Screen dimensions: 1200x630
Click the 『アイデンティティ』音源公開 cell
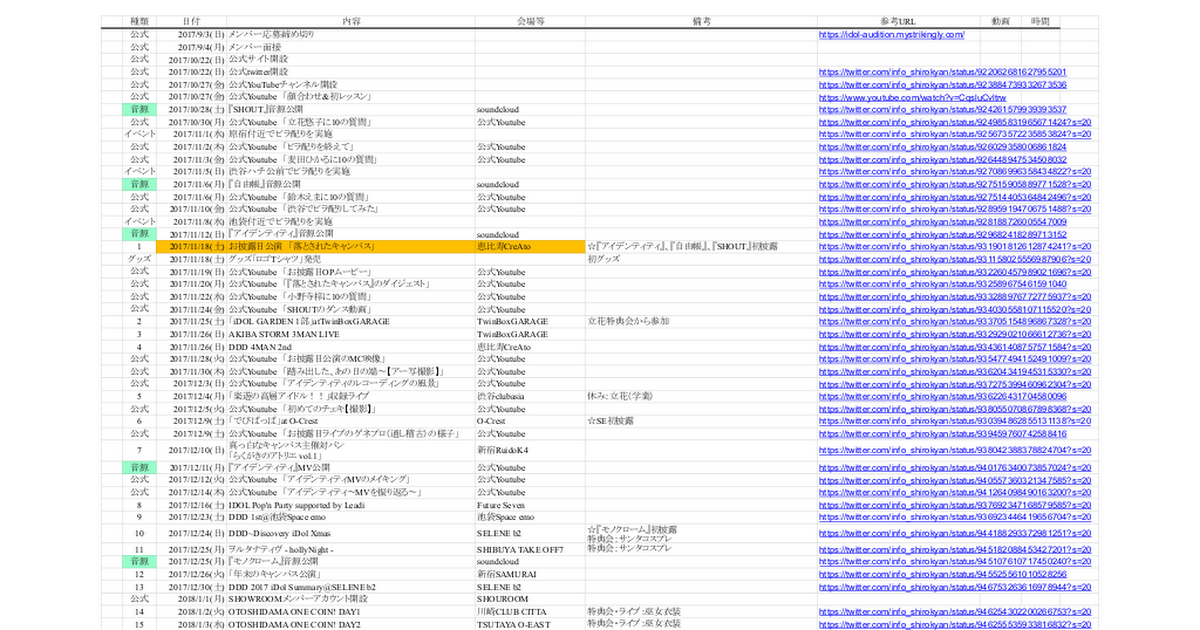(351, 233)
